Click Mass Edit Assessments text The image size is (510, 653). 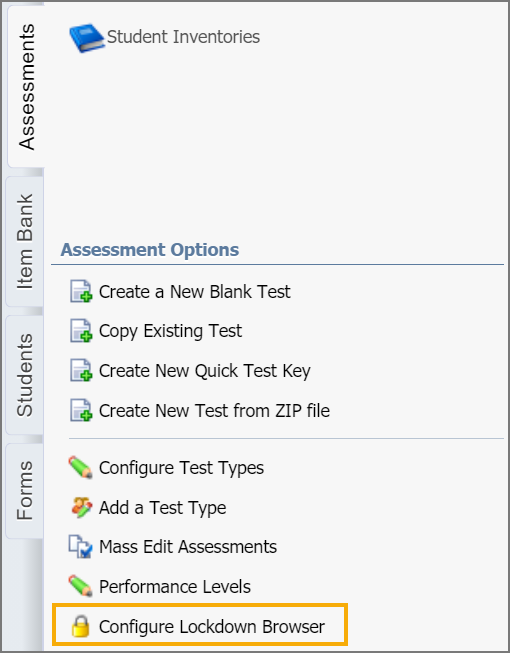(x=188, y=547)
